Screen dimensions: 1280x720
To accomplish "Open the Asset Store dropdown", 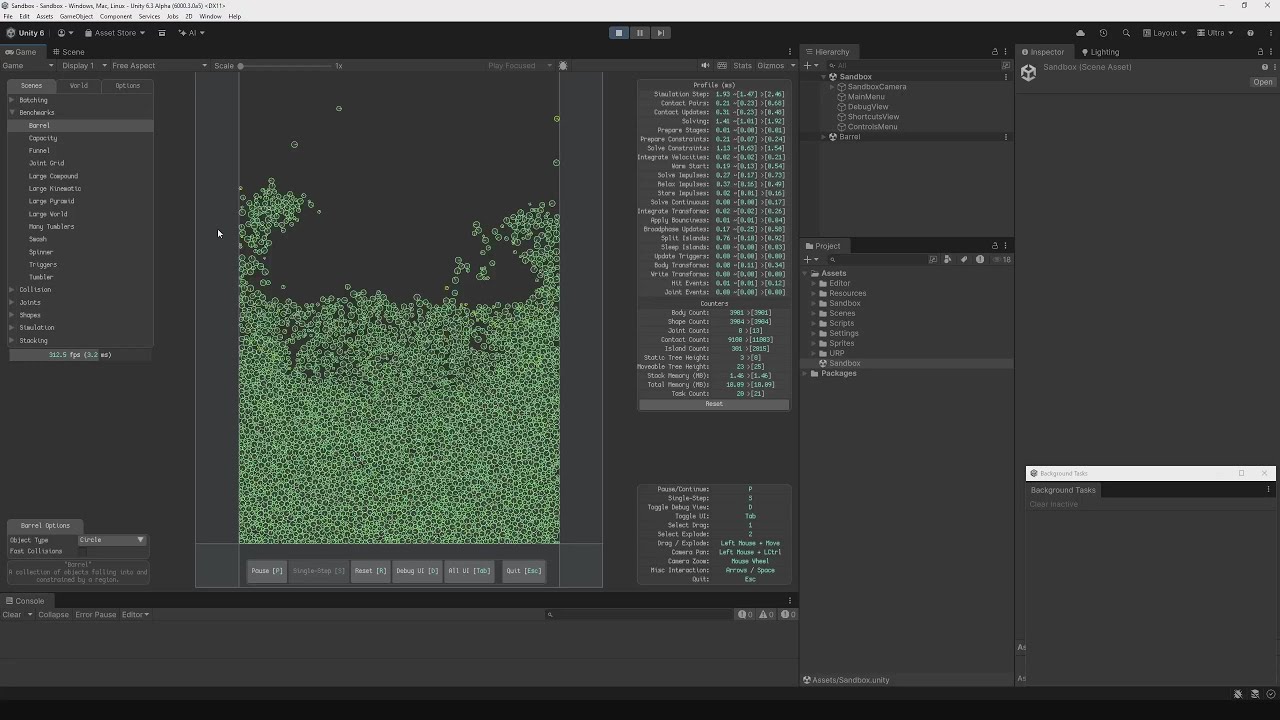I will (x=114, y=33).
